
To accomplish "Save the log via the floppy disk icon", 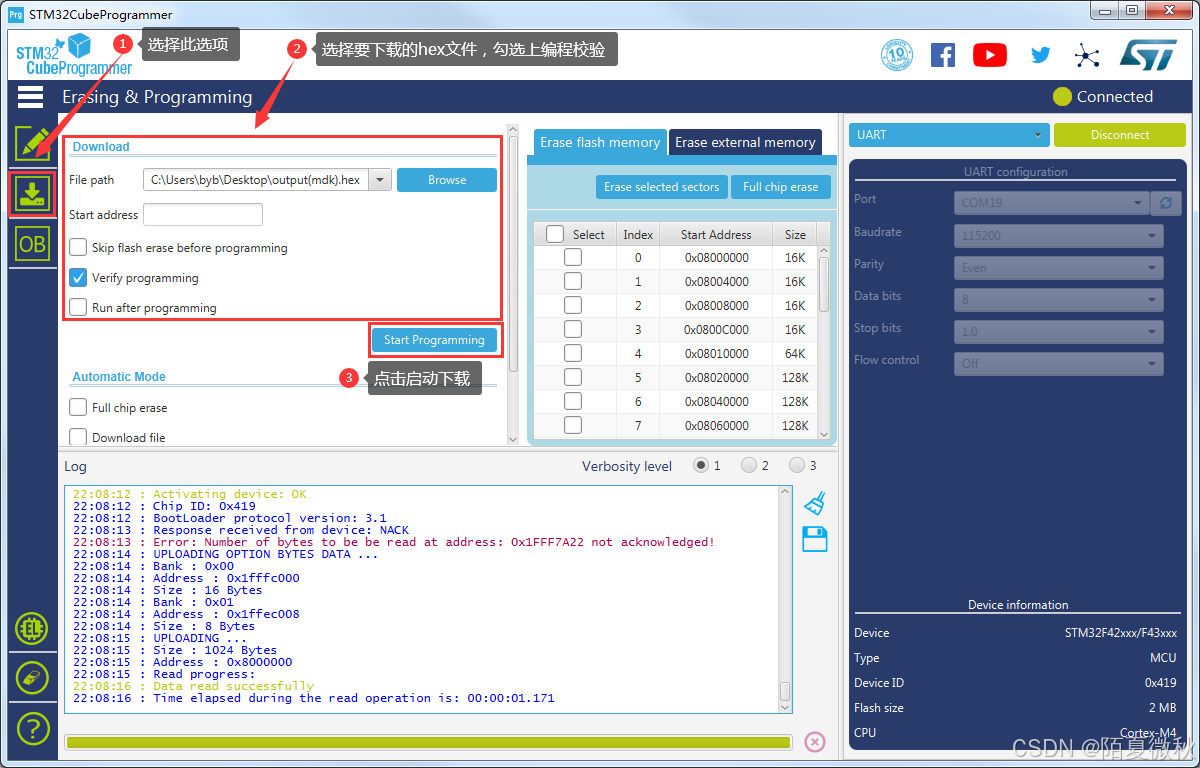I will pyautogui.click(x=814, y=538).
